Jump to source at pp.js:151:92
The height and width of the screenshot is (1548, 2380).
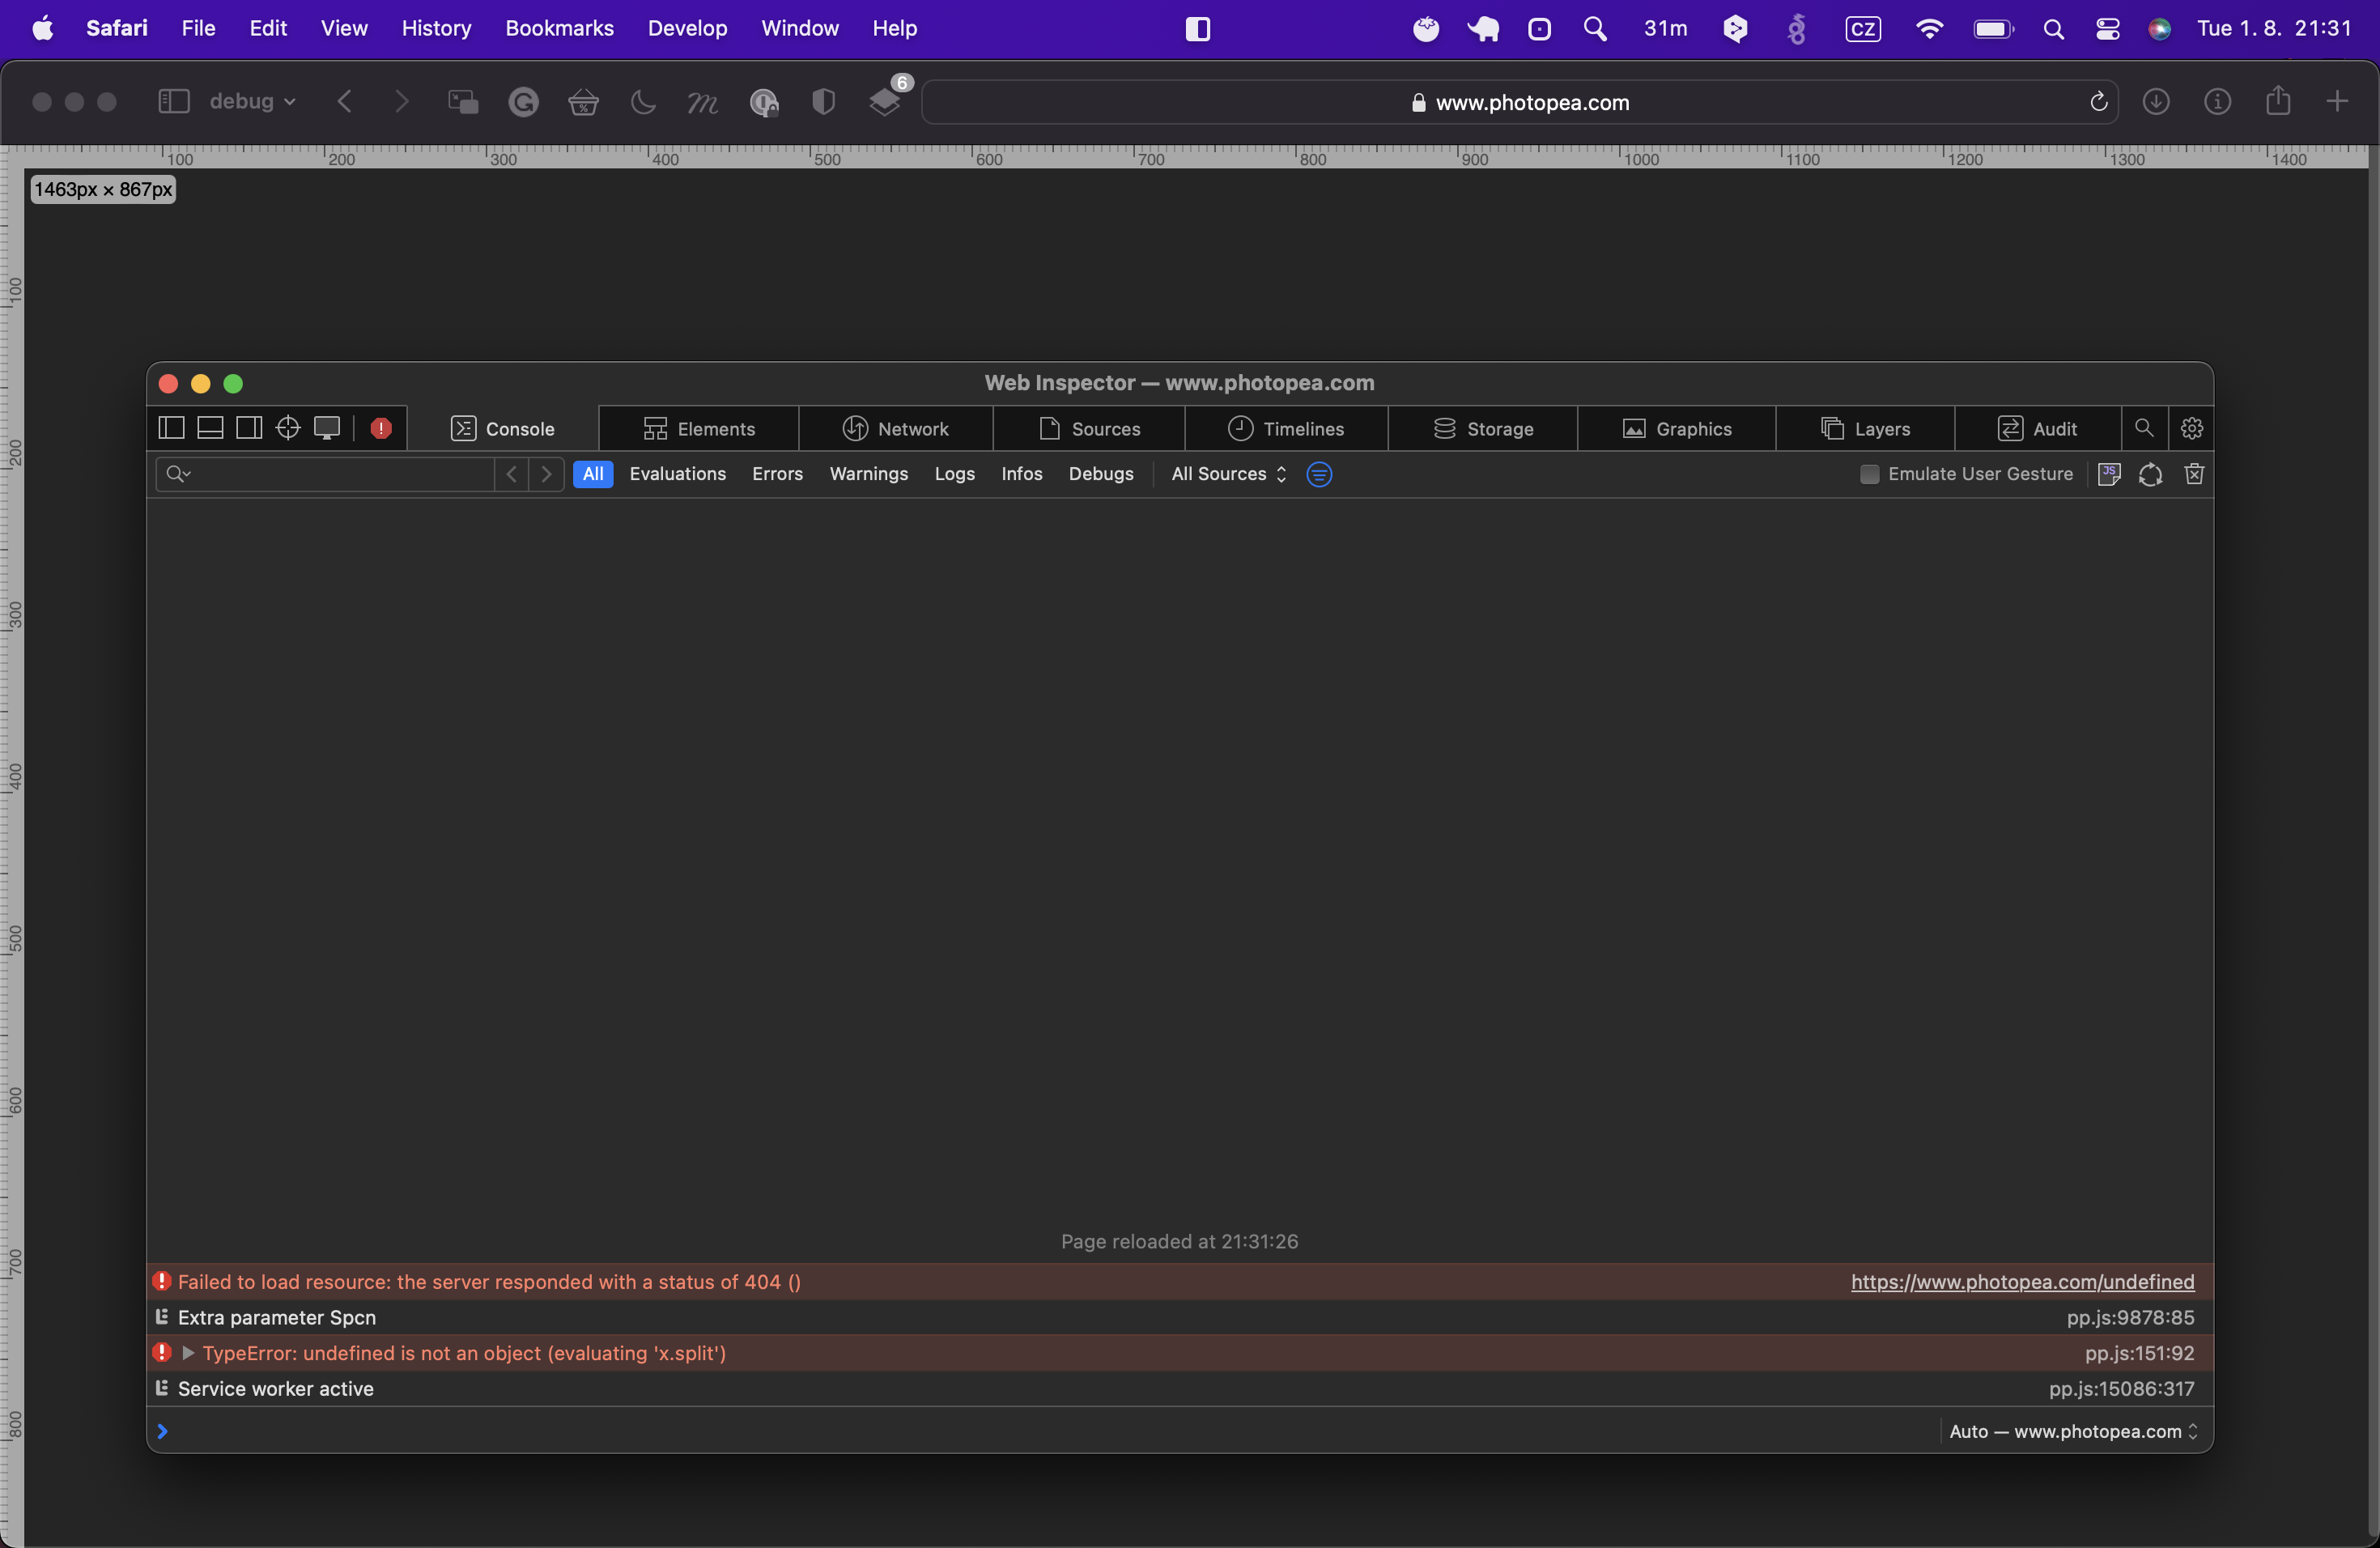pos(2137,1354)
